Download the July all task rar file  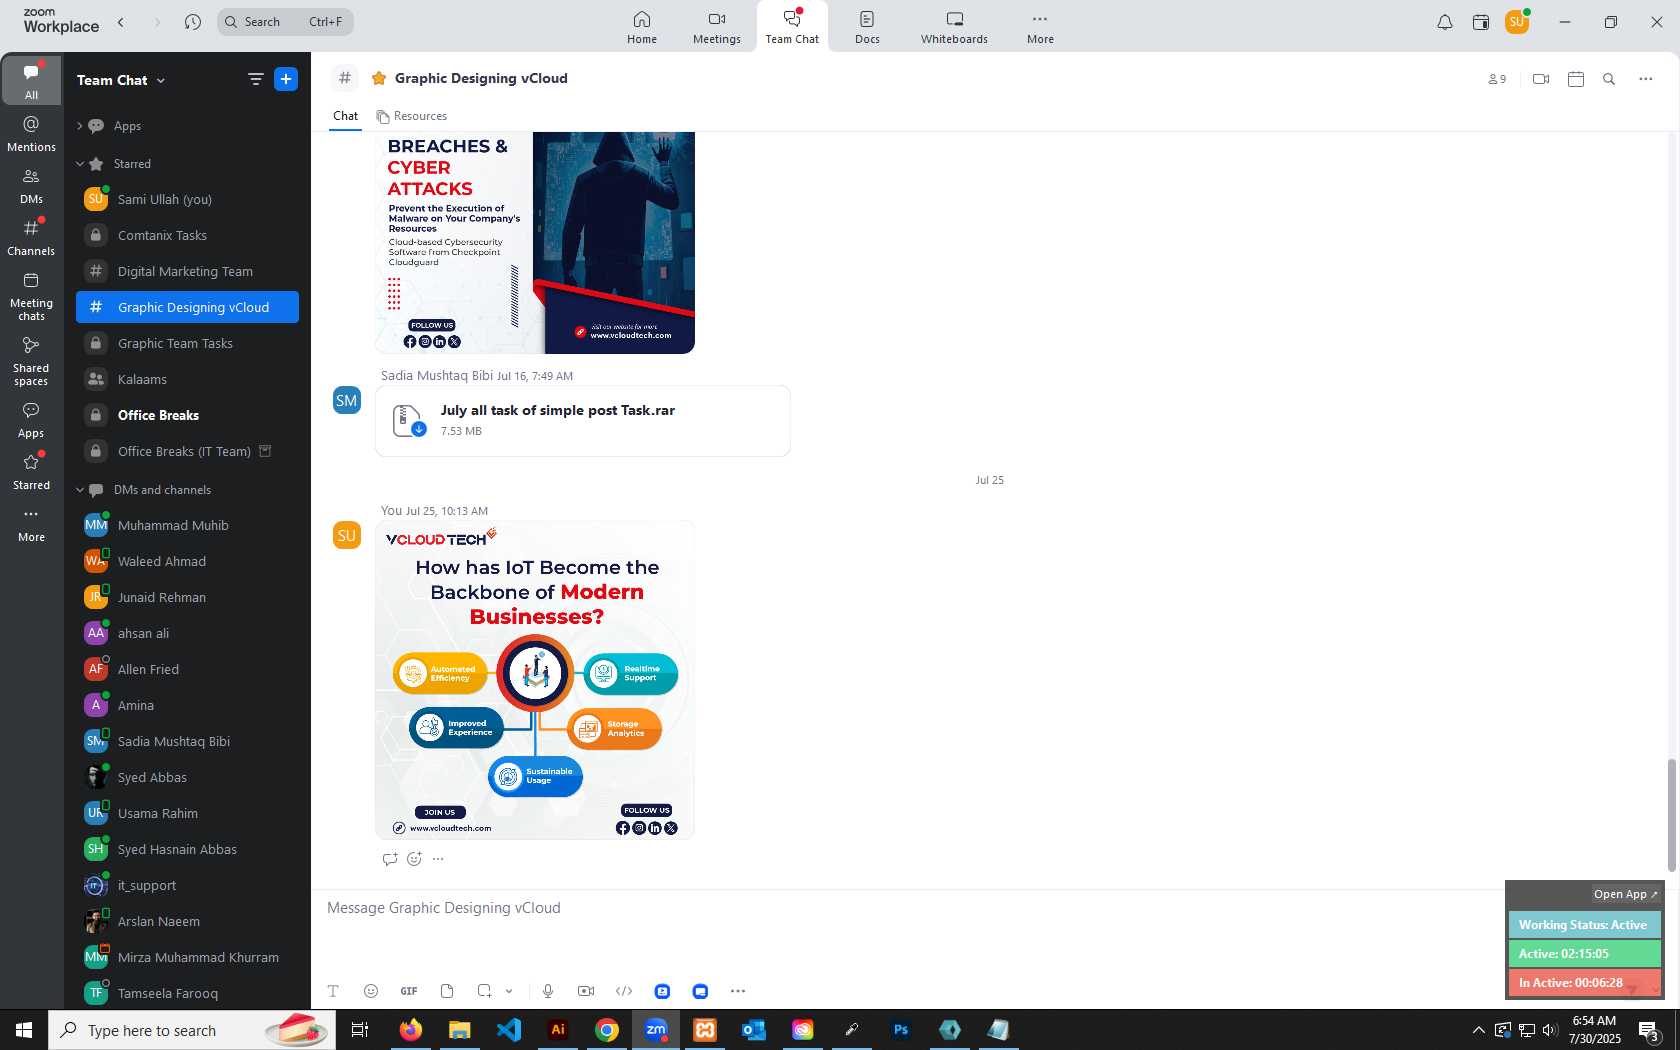pyautogui.click(x=419, y=429)
